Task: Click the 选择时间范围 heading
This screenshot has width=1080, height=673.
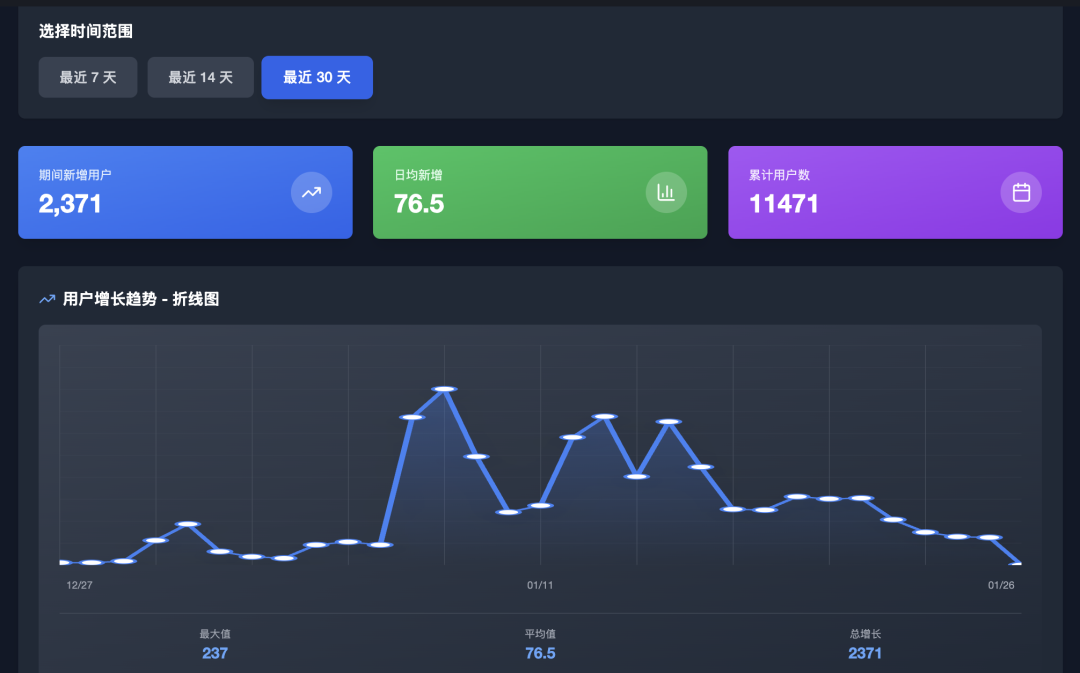Action: (86, 31)
